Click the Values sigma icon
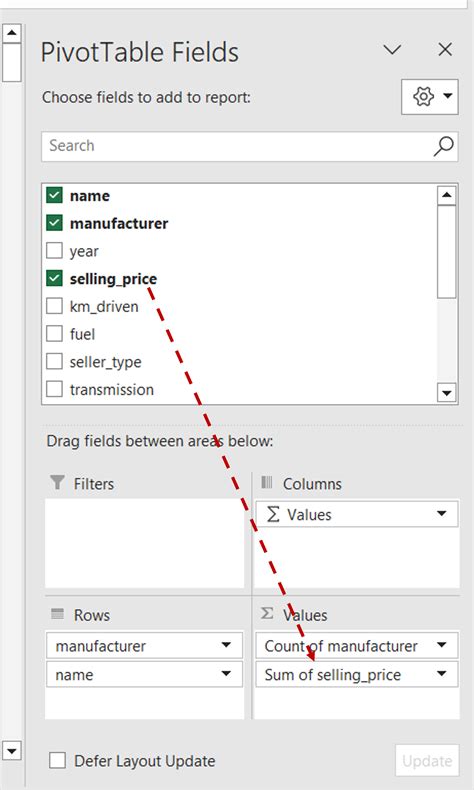Screen dimensions: 474x790 267,613
